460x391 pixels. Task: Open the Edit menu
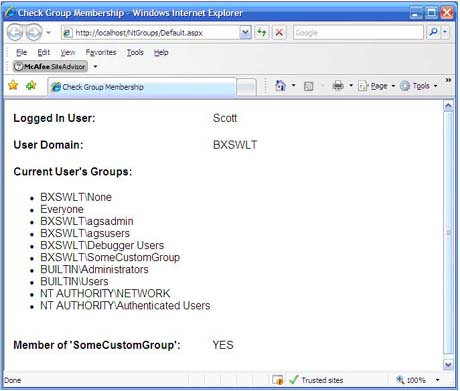[43, 52]
